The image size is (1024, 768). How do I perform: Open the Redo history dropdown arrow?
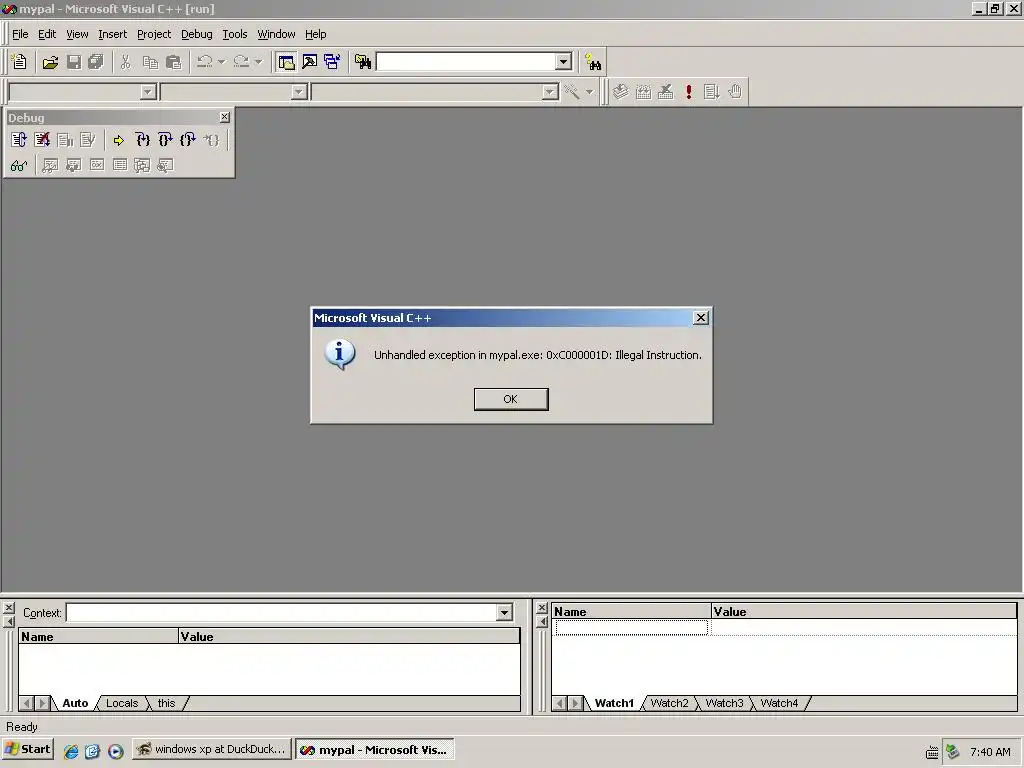point(258,62)
